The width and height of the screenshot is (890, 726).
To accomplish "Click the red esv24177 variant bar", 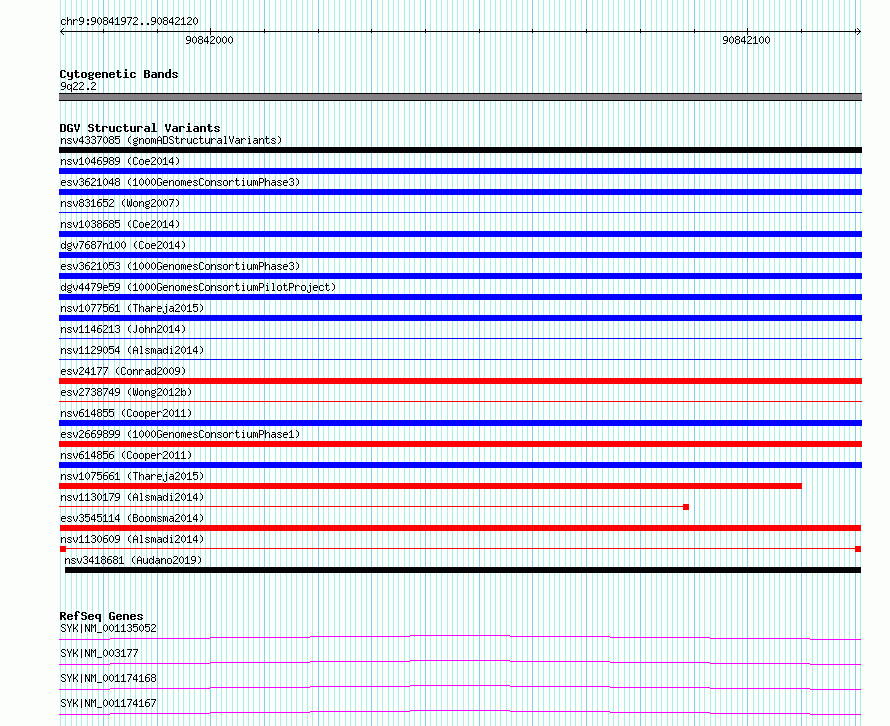I will 460,381.
